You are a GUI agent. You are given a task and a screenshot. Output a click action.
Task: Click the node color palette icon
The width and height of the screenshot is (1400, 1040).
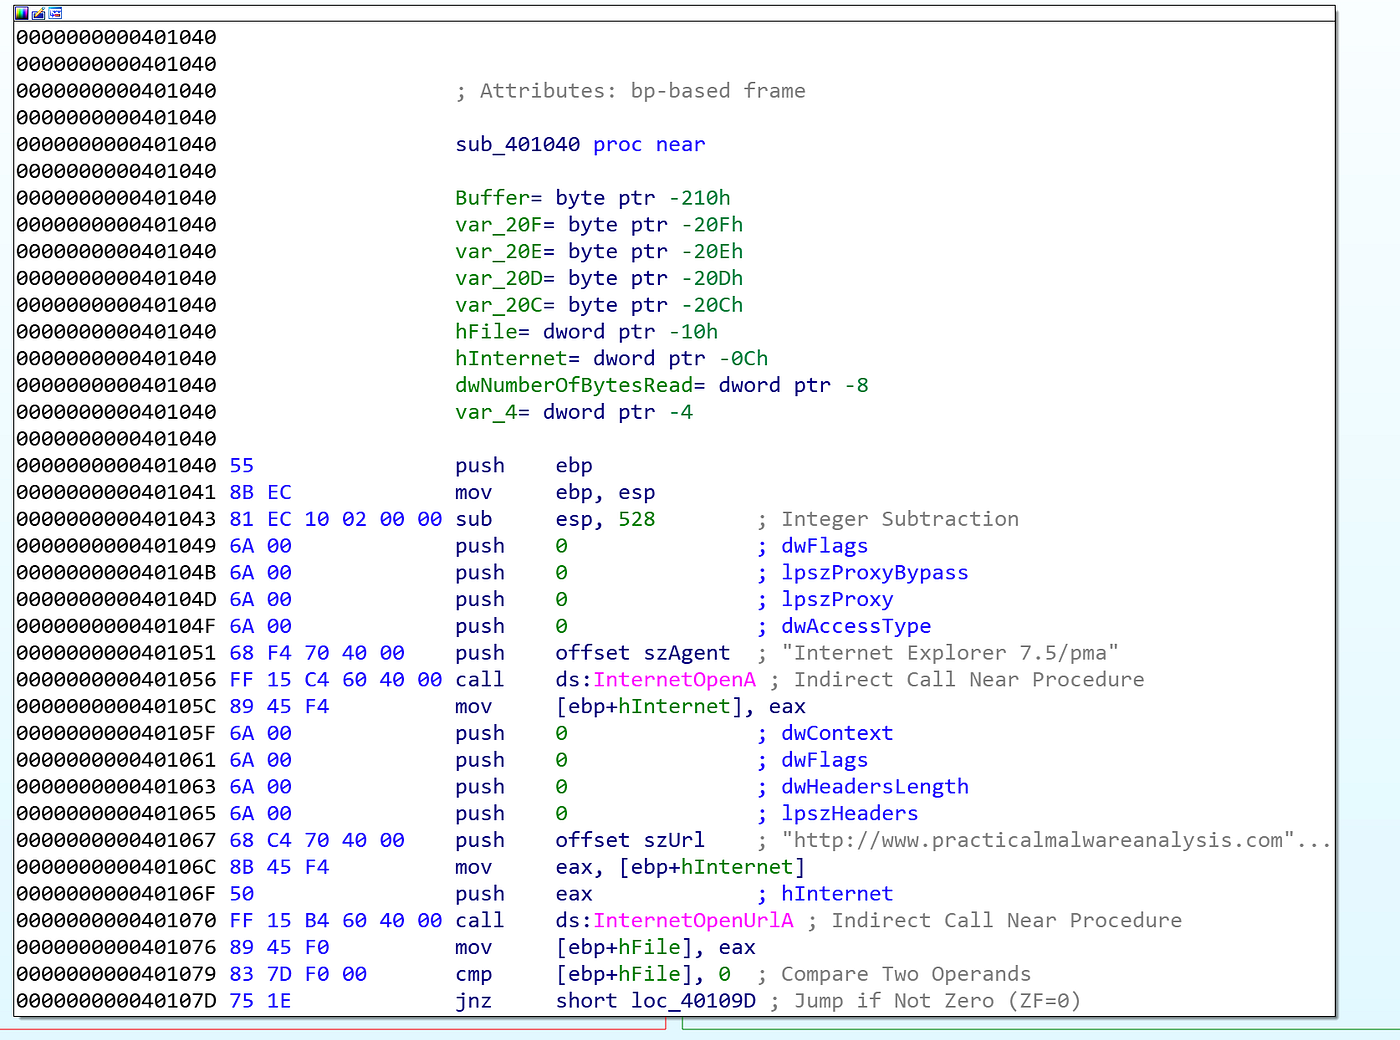click(x=21, y=13)
